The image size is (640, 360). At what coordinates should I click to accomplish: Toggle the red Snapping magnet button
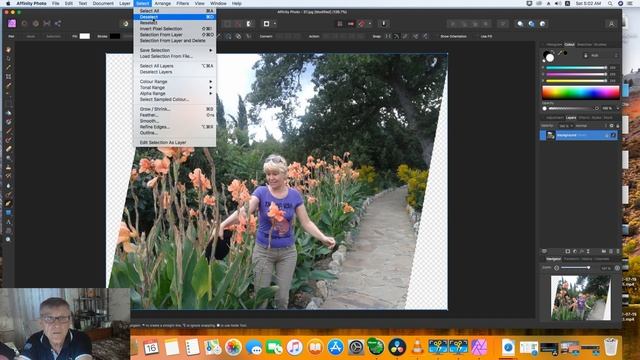(x=362, y=24)
